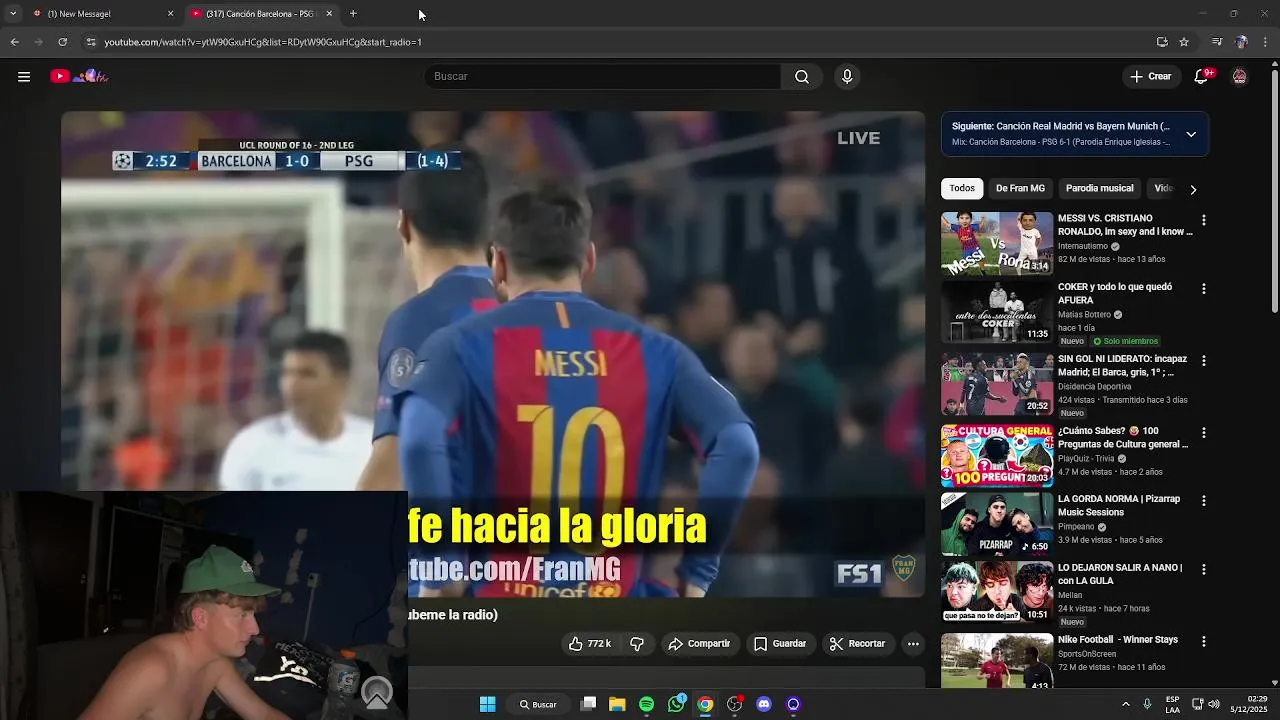This screenshot has width=1280, height=720.
Task: Open options for the COKER video
Action: pyautogui.click(x=1204, y=289)
